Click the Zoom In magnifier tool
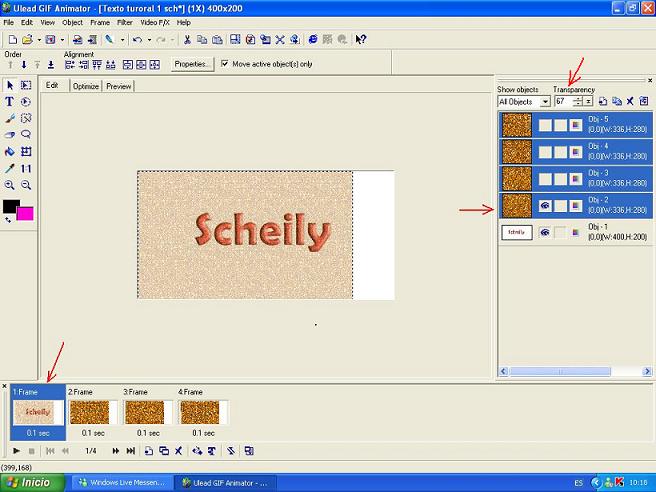The width and height of the screenshot is (656, 492). pos(10,185)
